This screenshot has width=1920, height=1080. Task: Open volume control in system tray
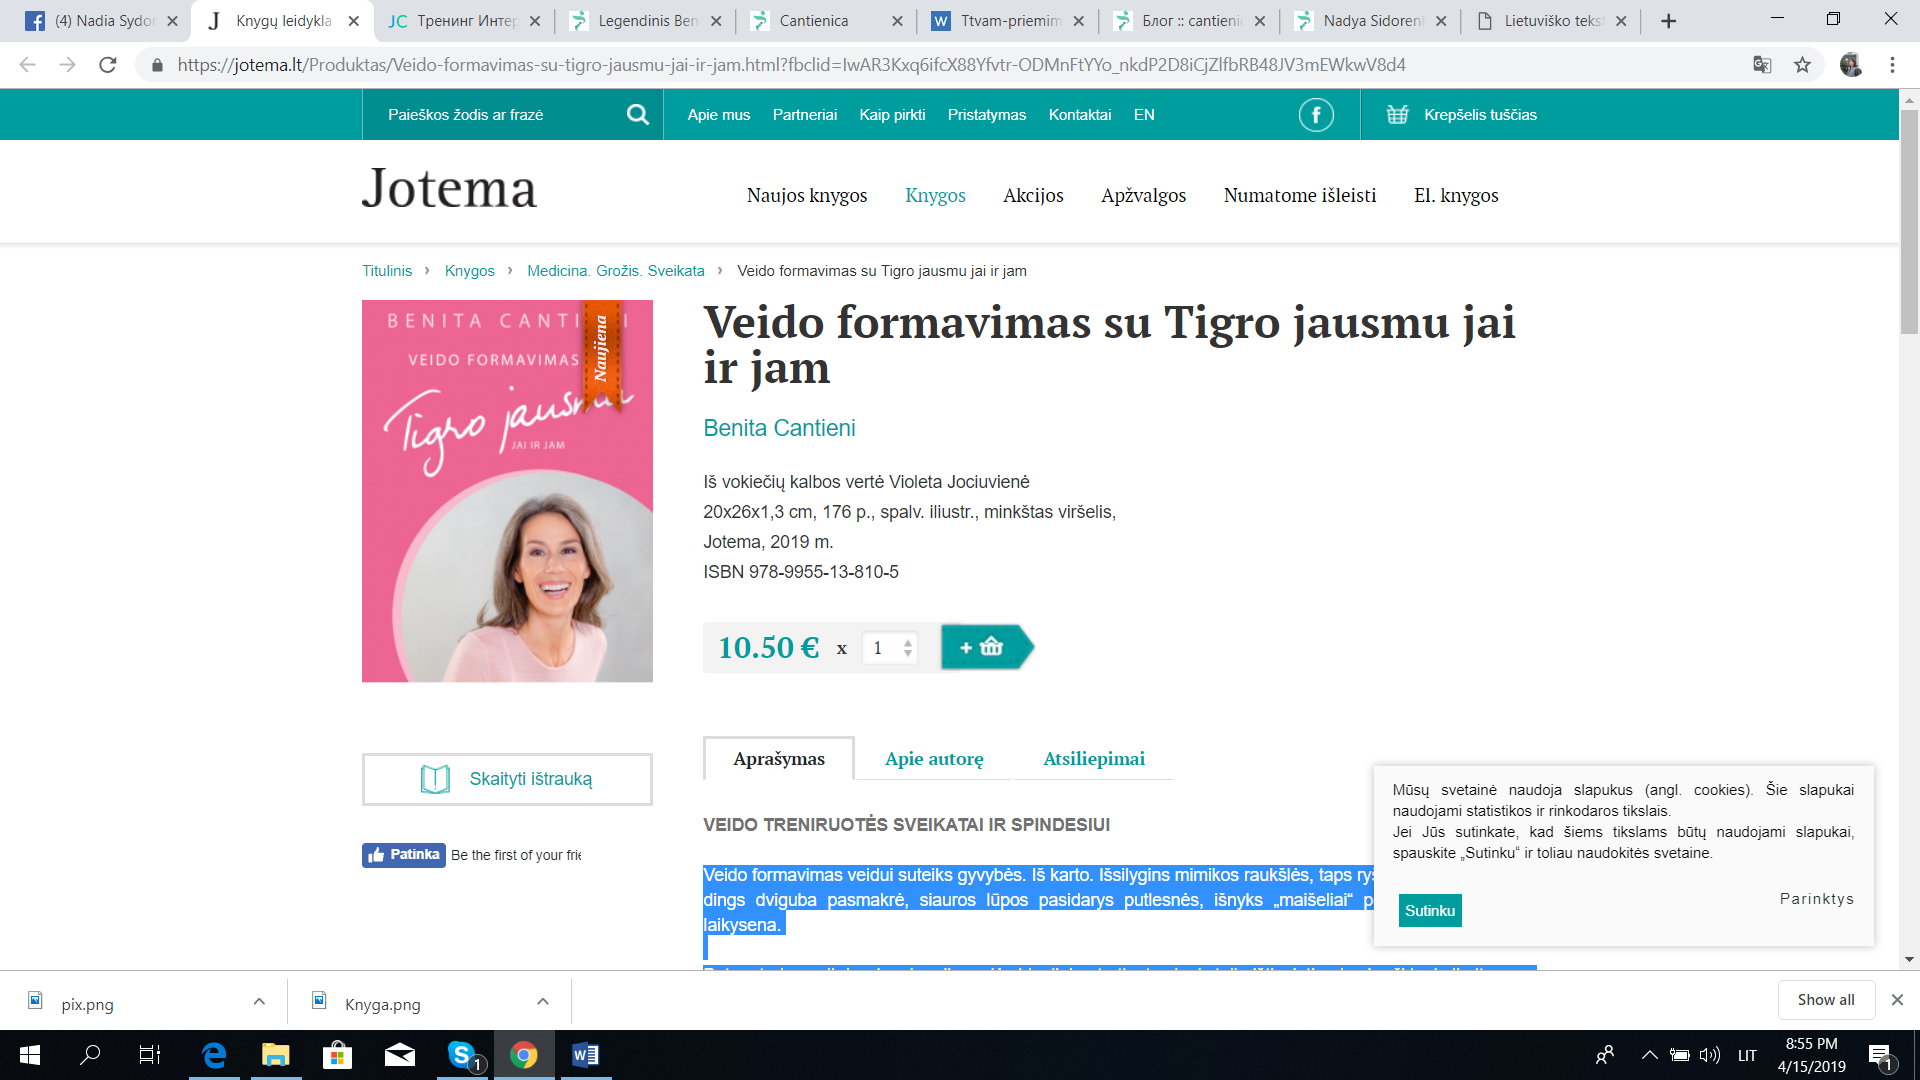1710,1055
